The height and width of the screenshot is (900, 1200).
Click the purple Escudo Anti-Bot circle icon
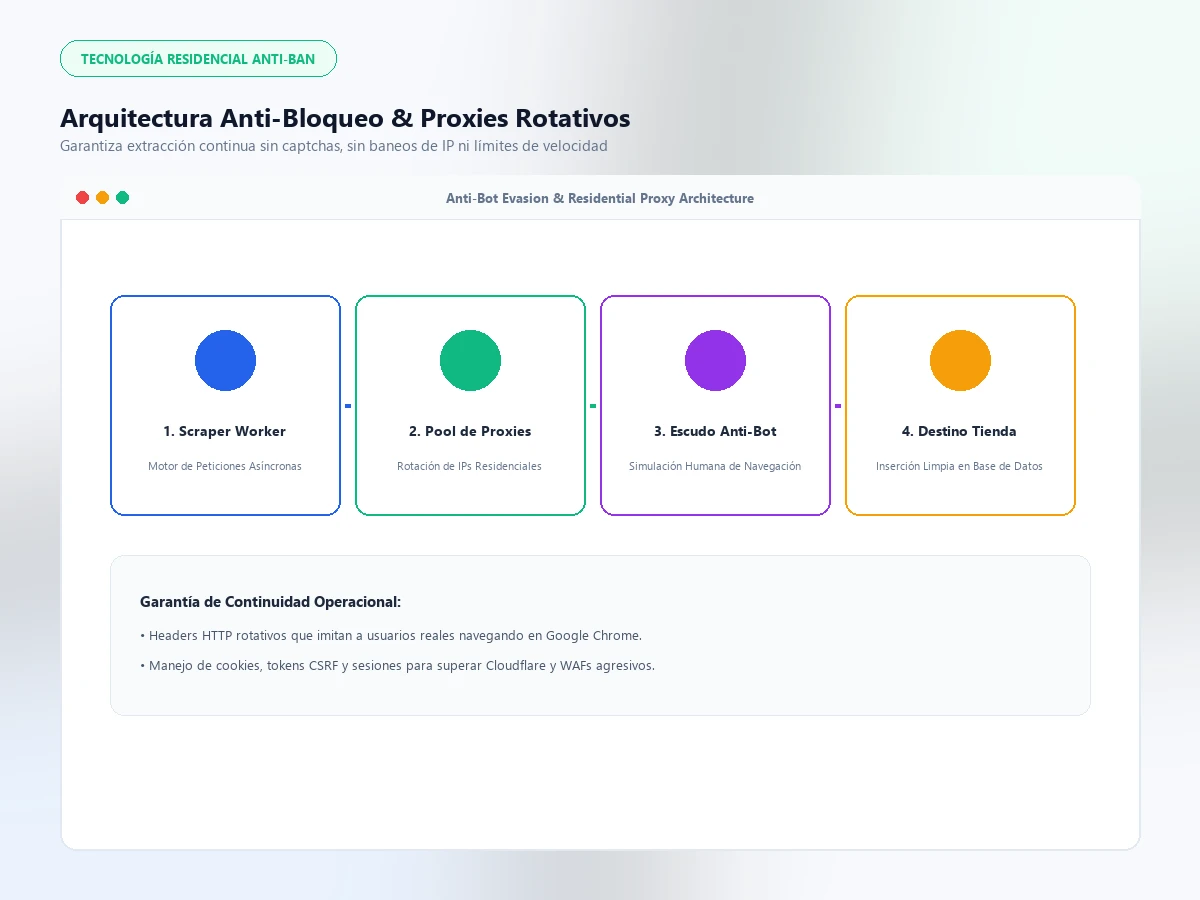point(715,360)
